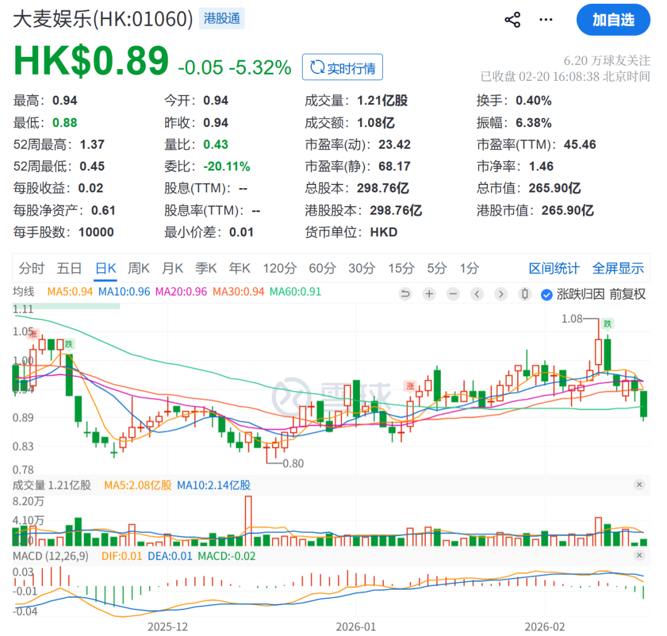Image resolution: width=667 pixels, height=636 pixels.
Task: Close the MACD indicator panel
Action: (640, 555)
